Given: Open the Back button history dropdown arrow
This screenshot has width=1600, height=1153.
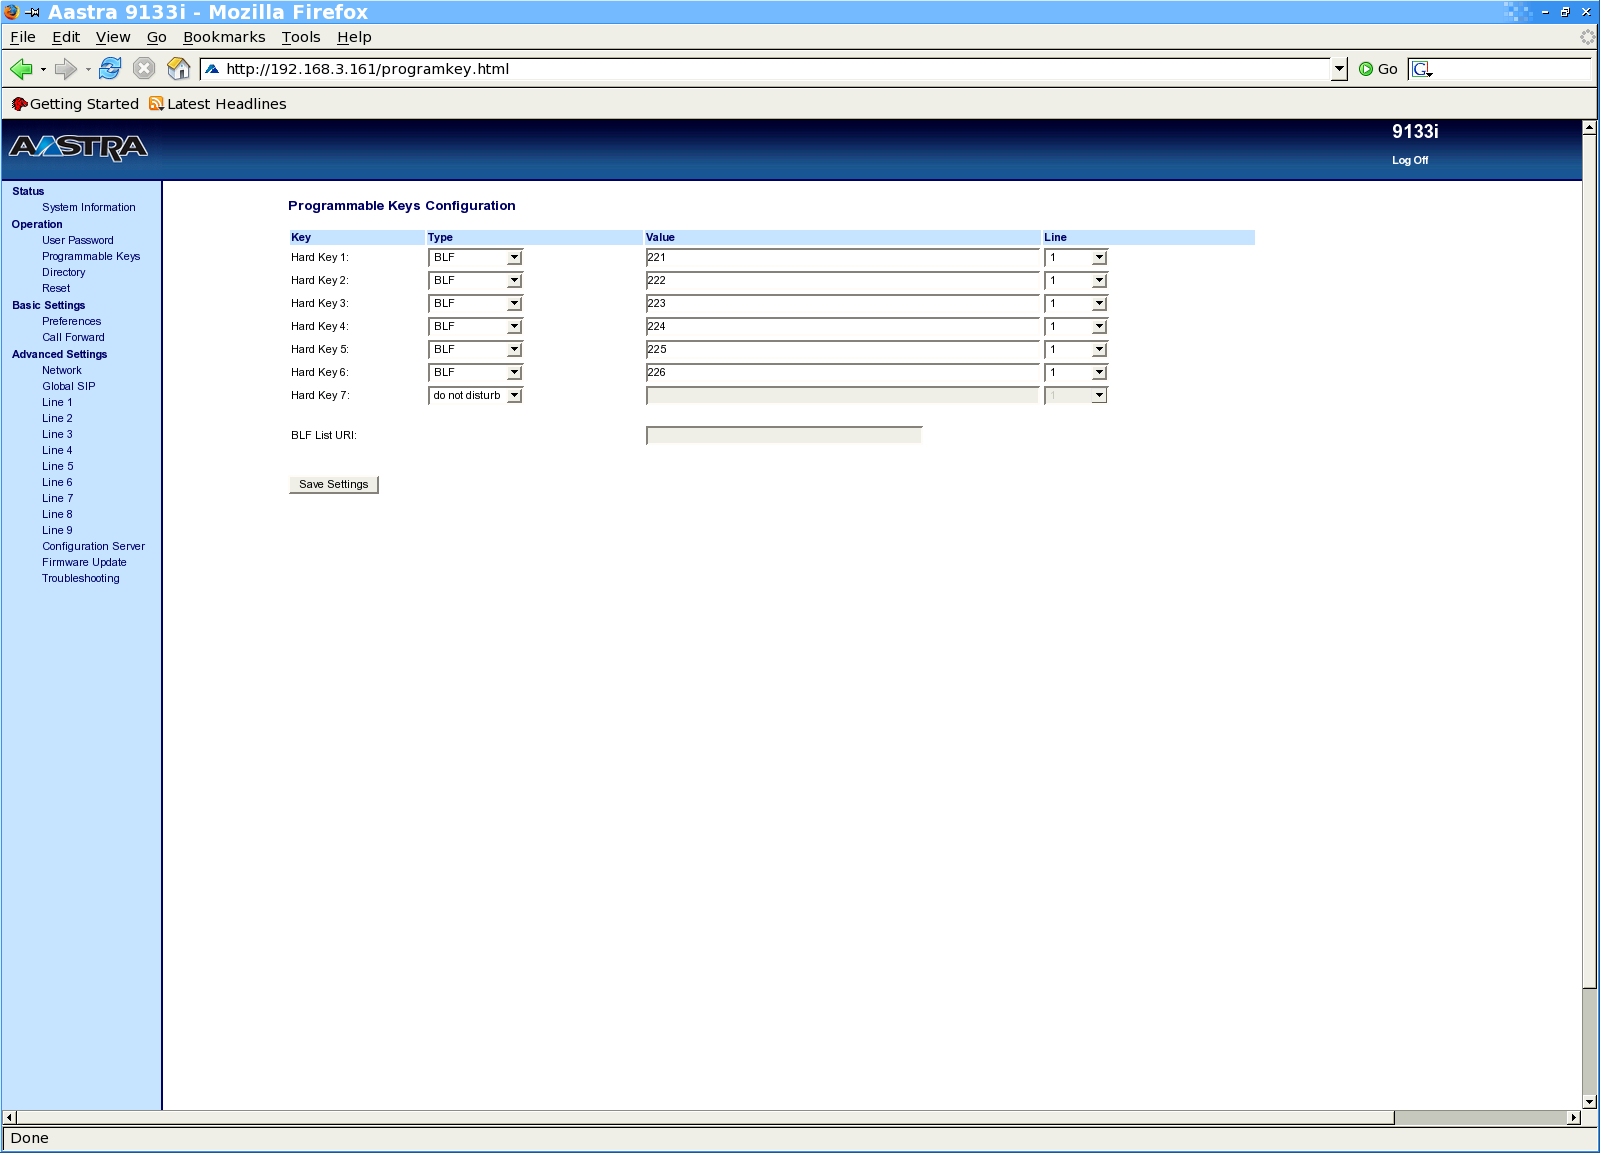Looking at the screenshot, I should (43, 70).
